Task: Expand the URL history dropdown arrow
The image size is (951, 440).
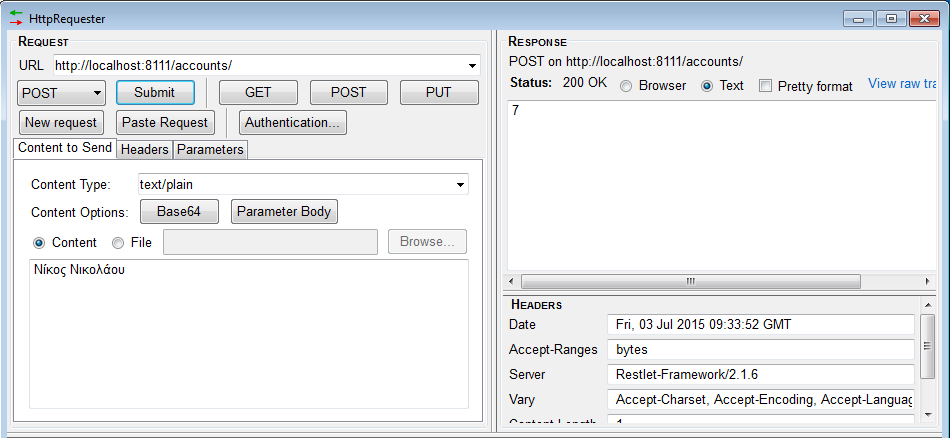Action: (x=472, y=66)
